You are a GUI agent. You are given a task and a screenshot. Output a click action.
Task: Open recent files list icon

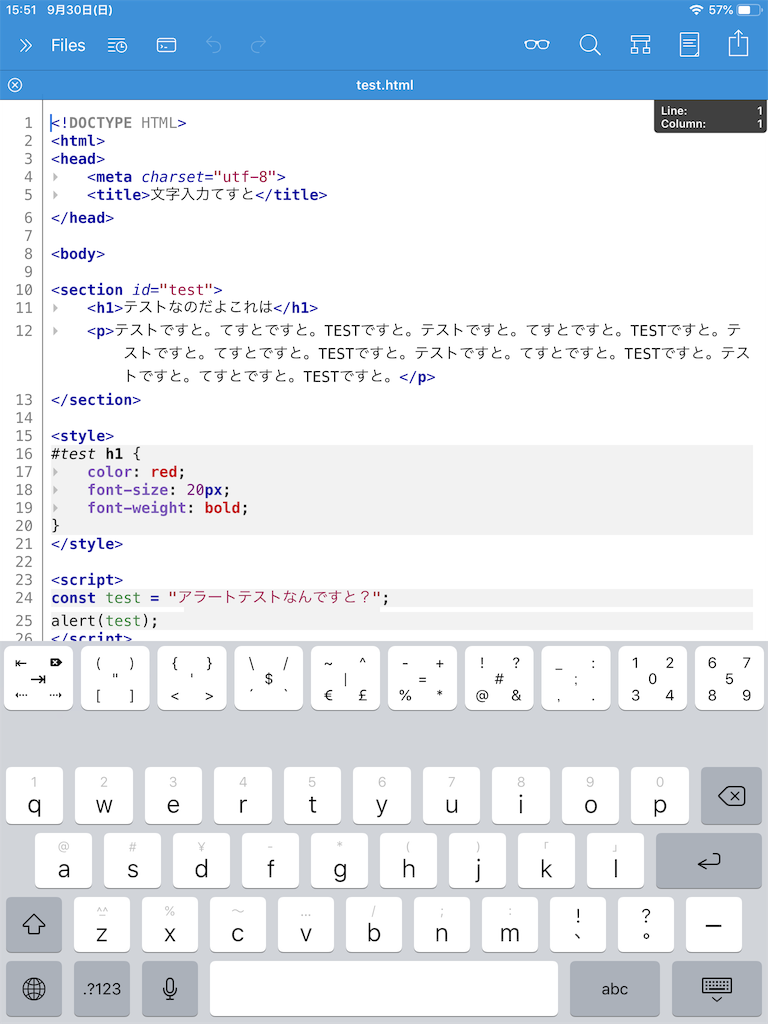point(118,45)
